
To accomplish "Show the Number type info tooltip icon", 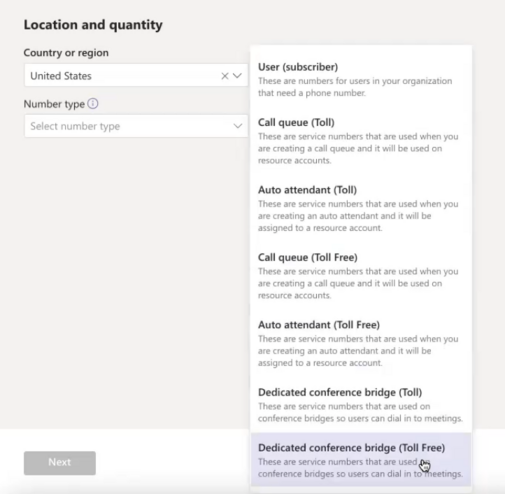I will coord(93,104).
